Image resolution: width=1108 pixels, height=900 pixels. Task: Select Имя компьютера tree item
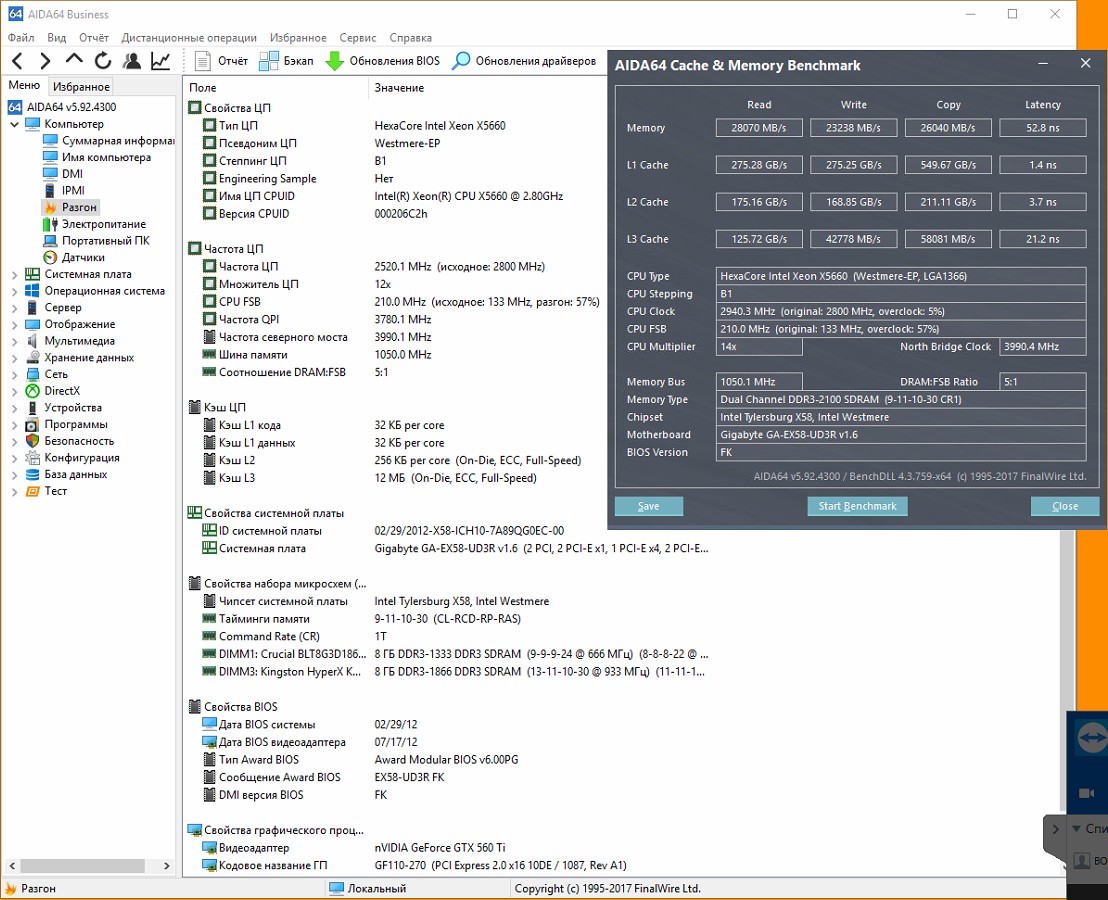pos(98,157)
